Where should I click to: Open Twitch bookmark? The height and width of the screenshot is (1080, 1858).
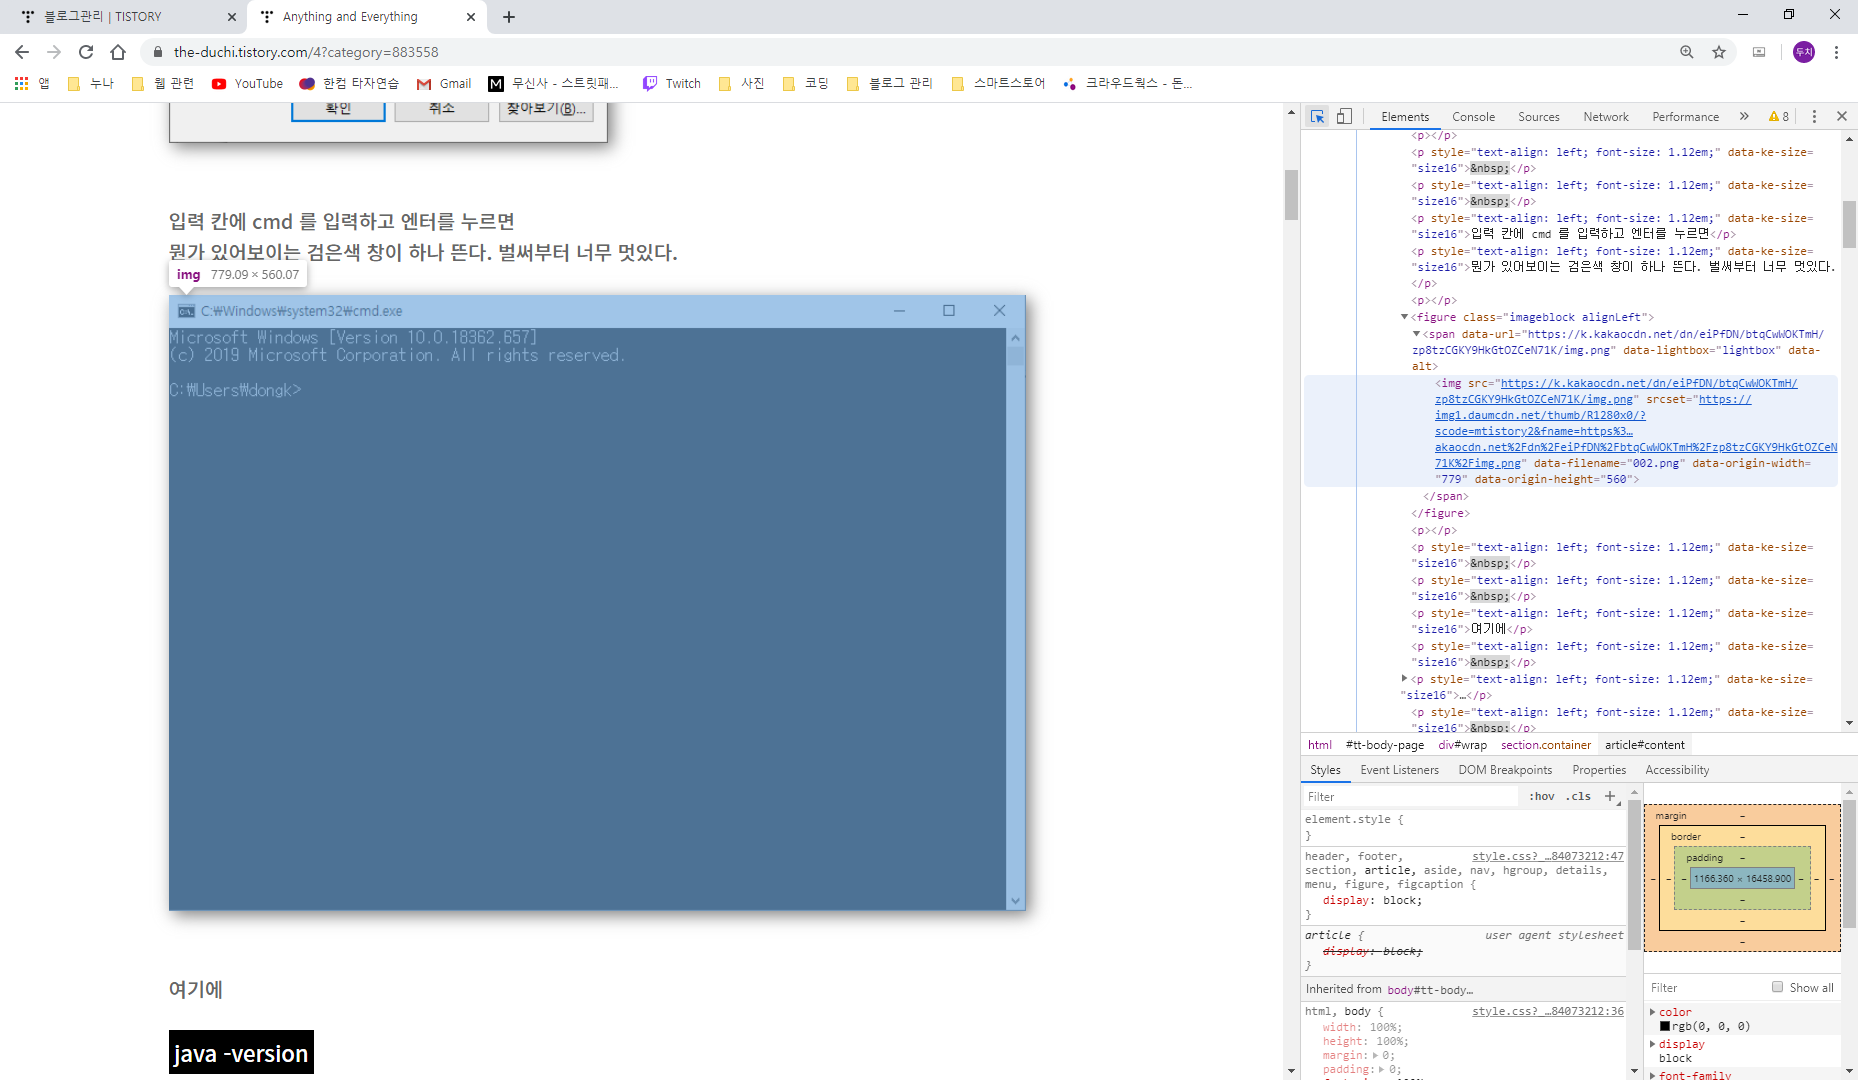671,84
